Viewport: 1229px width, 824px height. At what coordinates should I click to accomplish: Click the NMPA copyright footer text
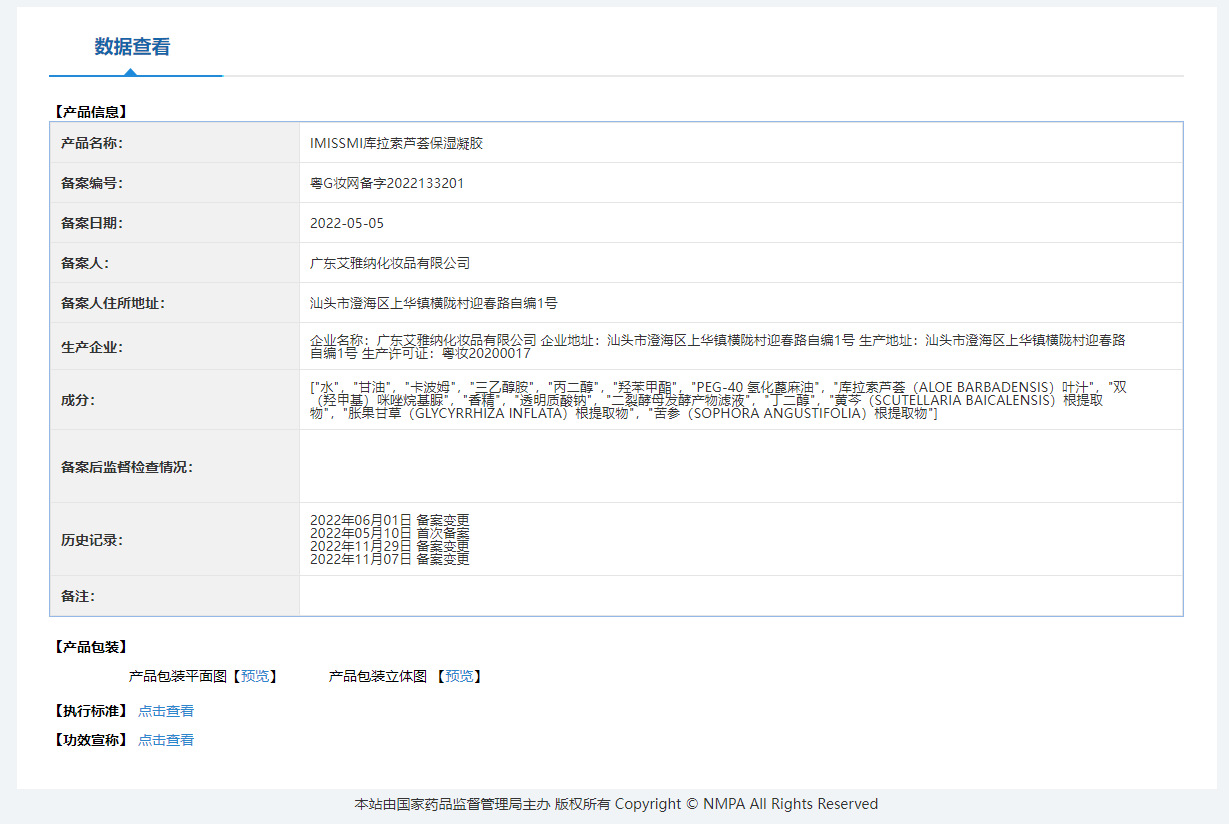point(616,804)
